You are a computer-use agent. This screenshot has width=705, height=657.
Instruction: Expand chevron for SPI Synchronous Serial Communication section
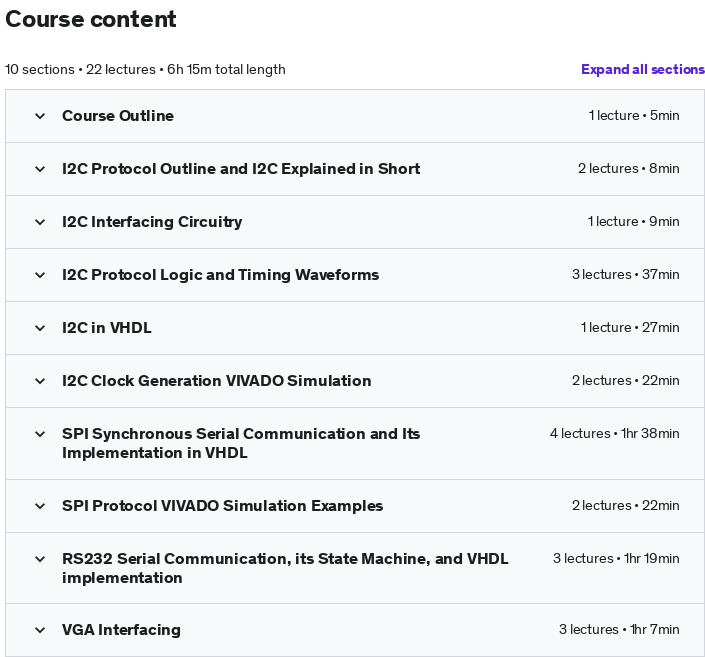[40, 434]
